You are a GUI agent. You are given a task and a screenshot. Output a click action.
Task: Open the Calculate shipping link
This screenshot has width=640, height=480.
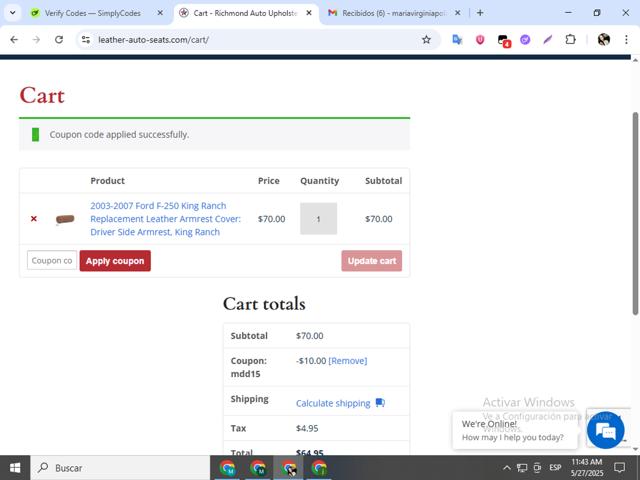pos(333,403)
